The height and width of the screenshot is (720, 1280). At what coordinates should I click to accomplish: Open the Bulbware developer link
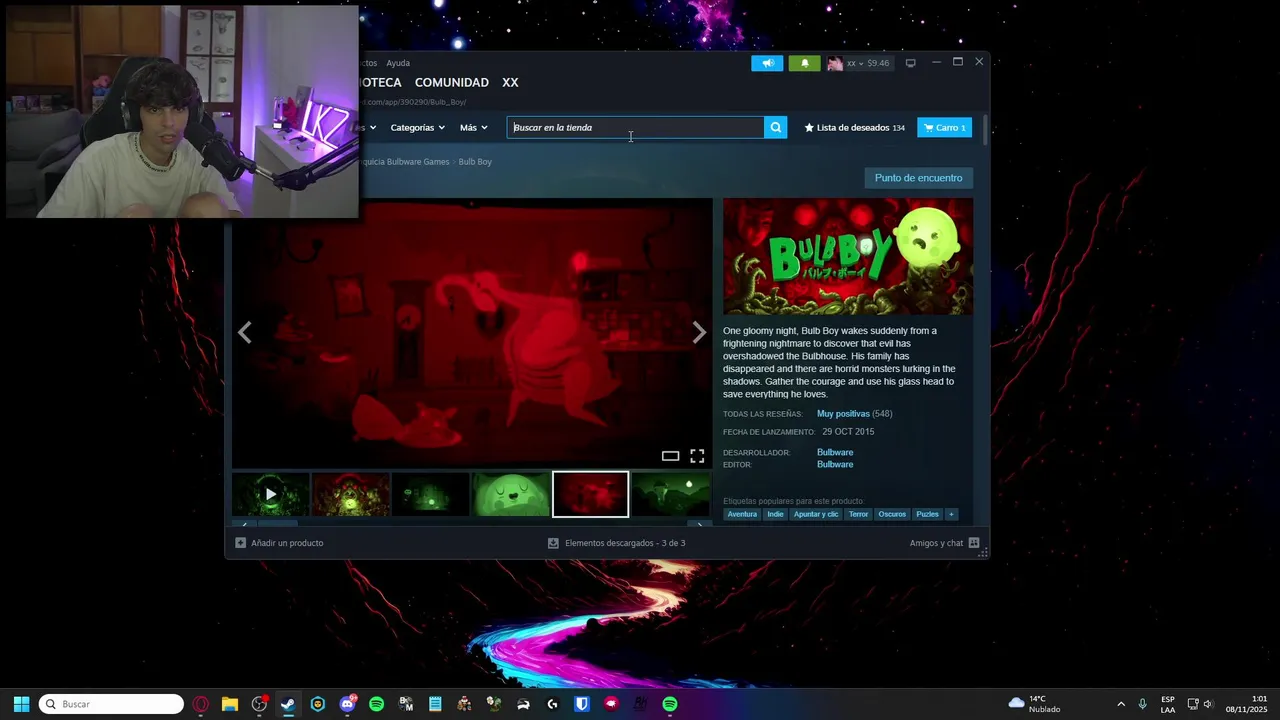click(x=835, y=453)
